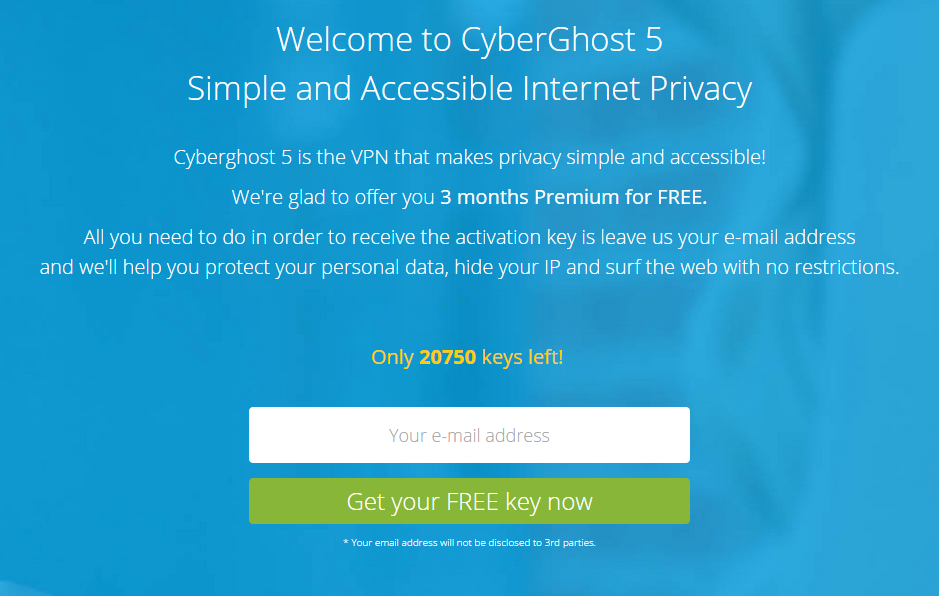The height and width of the screenshot is (596, 939).
Task: Click the 'Your e-mail address' input field
Action: 469,435
